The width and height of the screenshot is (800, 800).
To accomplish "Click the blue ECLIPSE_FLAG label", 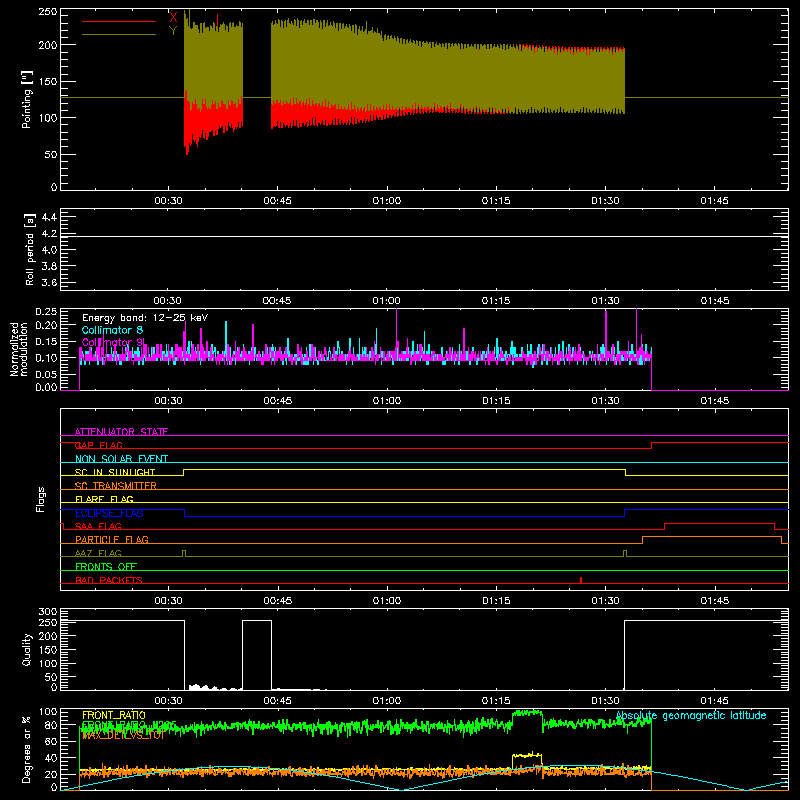I will point(109,513).
